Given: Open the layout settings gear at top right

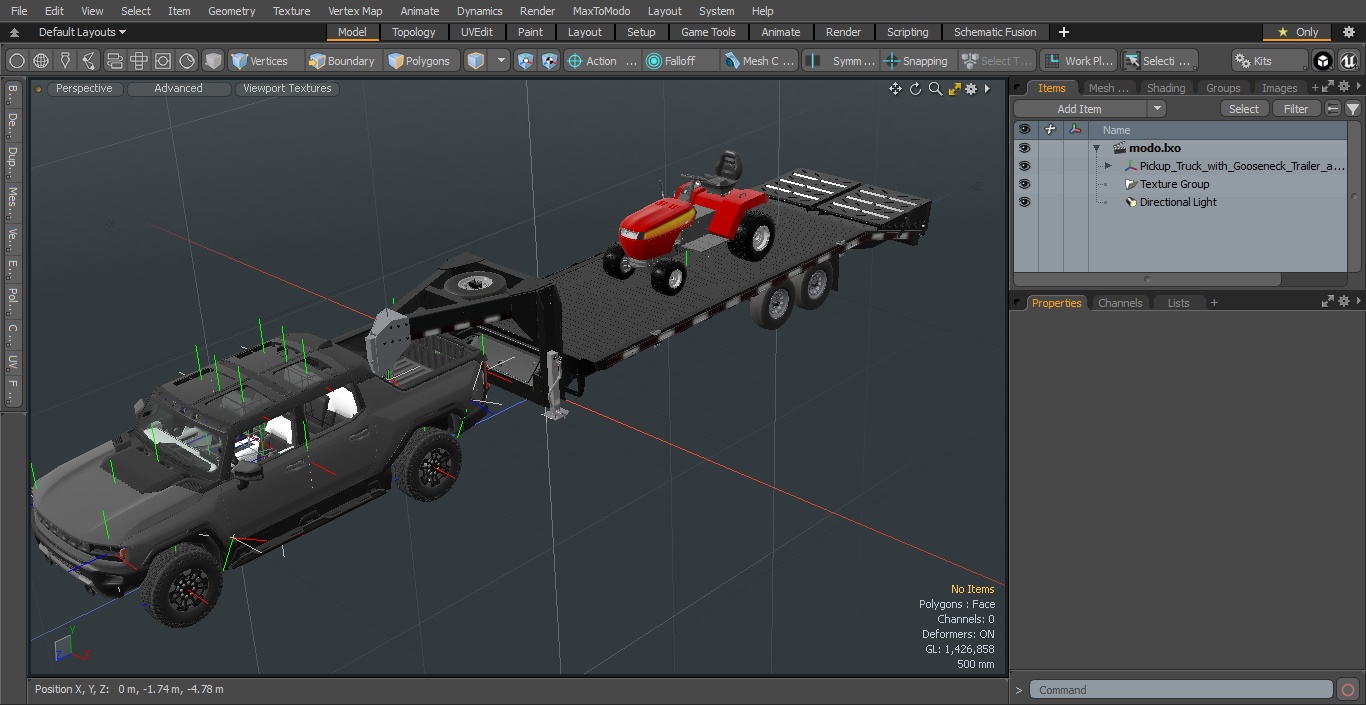Looking at the screenshot, I should (x=1348, y=32).
